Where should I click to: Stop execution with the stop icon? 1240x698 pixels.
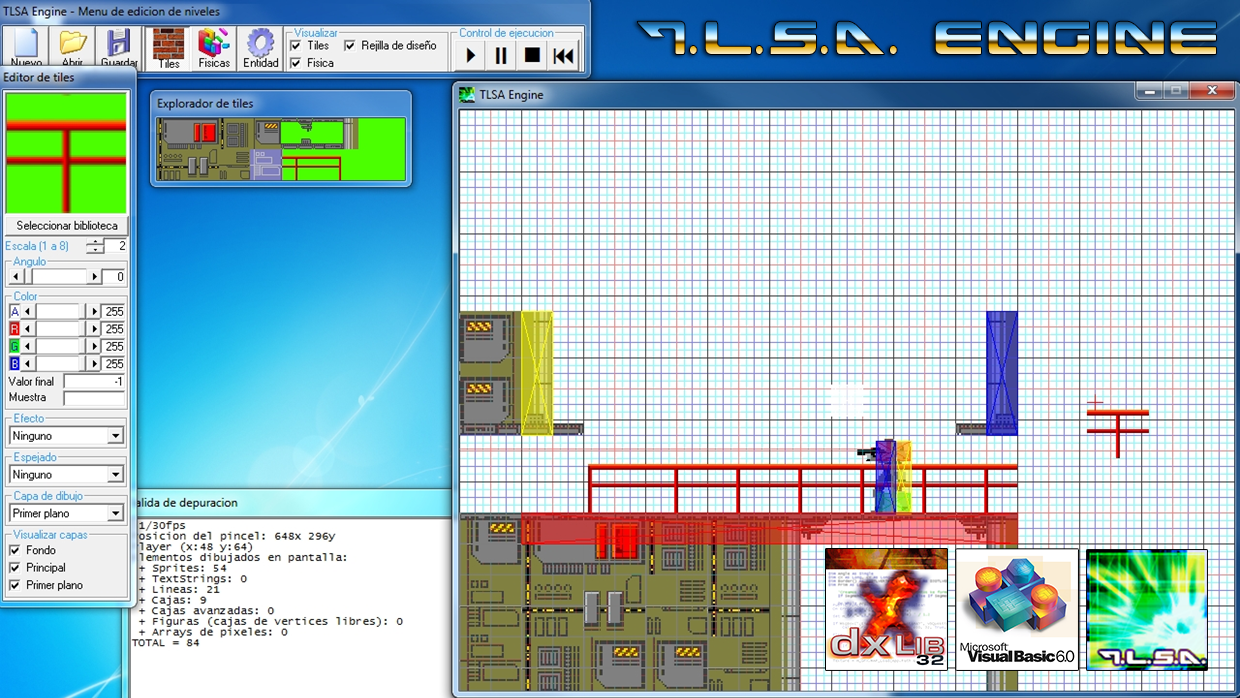click(x=532, y=55)
